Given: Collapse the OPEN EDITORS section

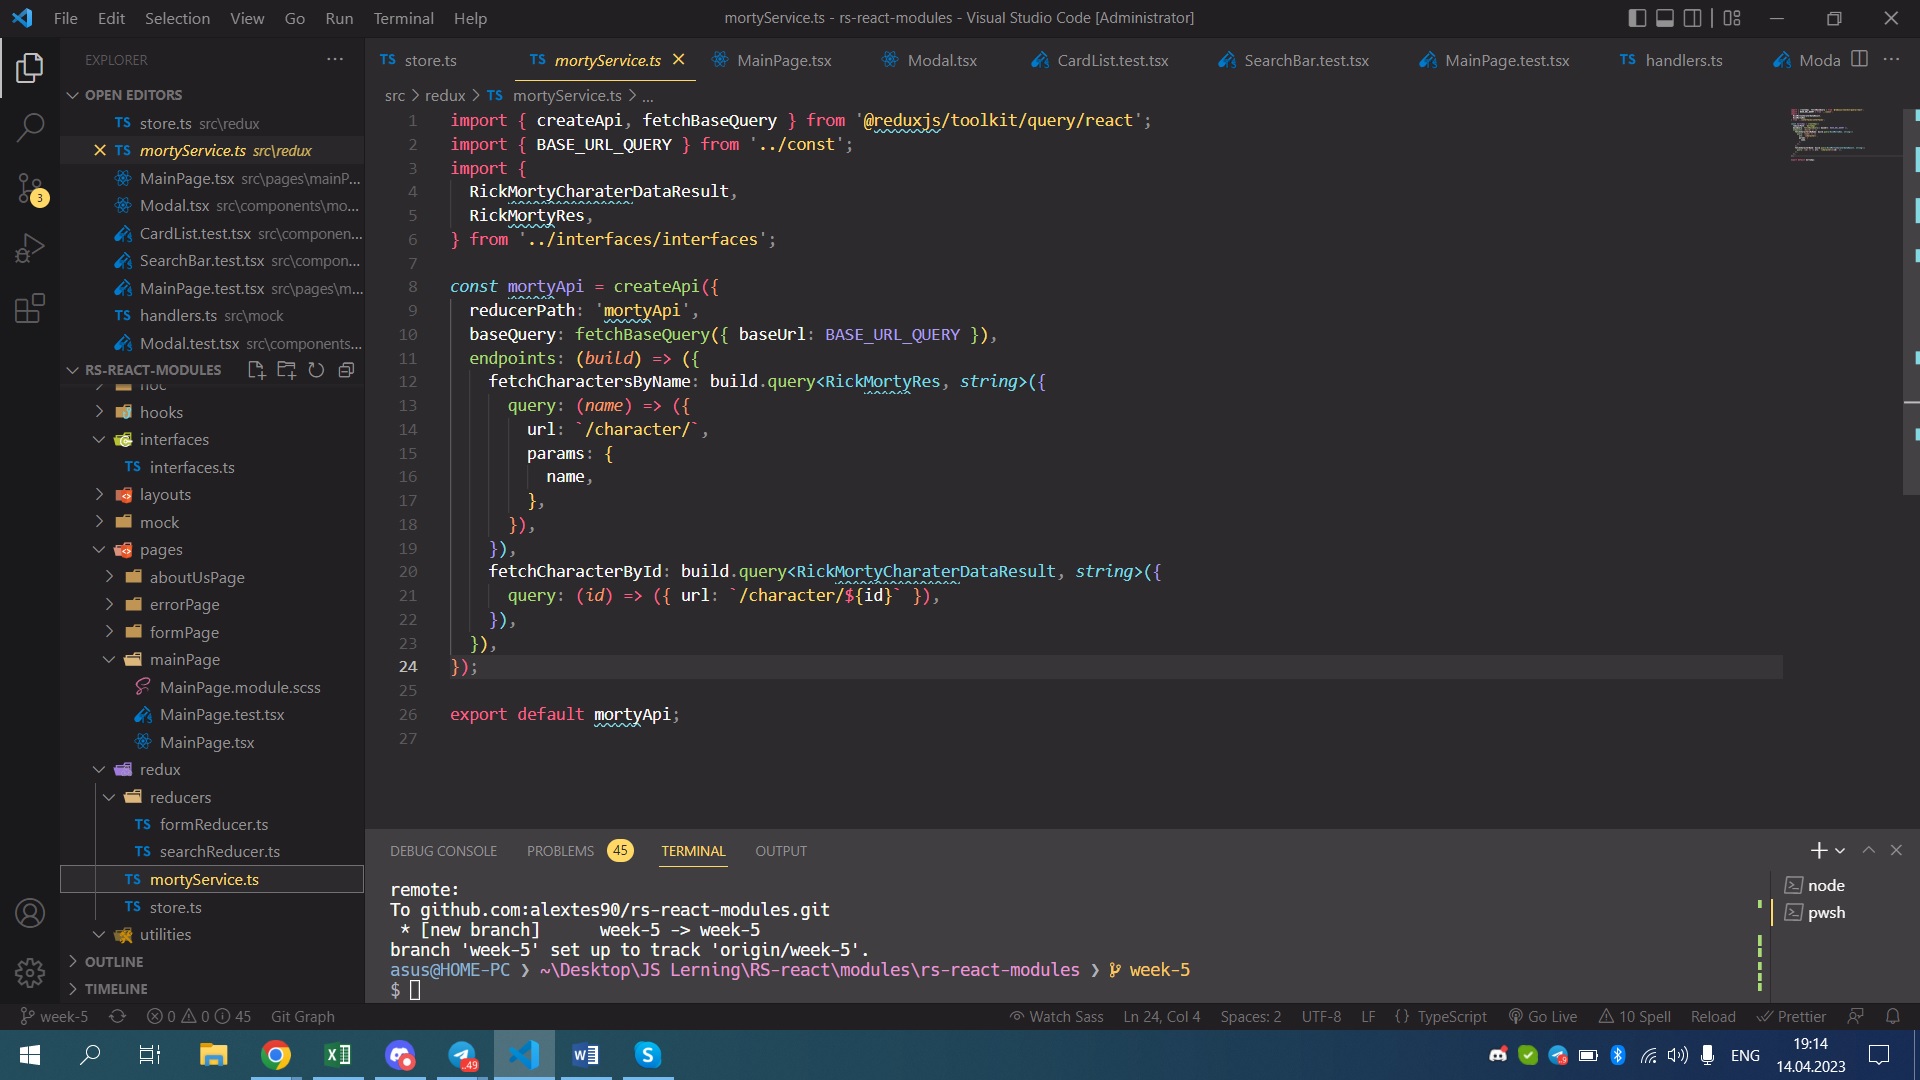Looking at the screenshot, I should tap(133, 95).
